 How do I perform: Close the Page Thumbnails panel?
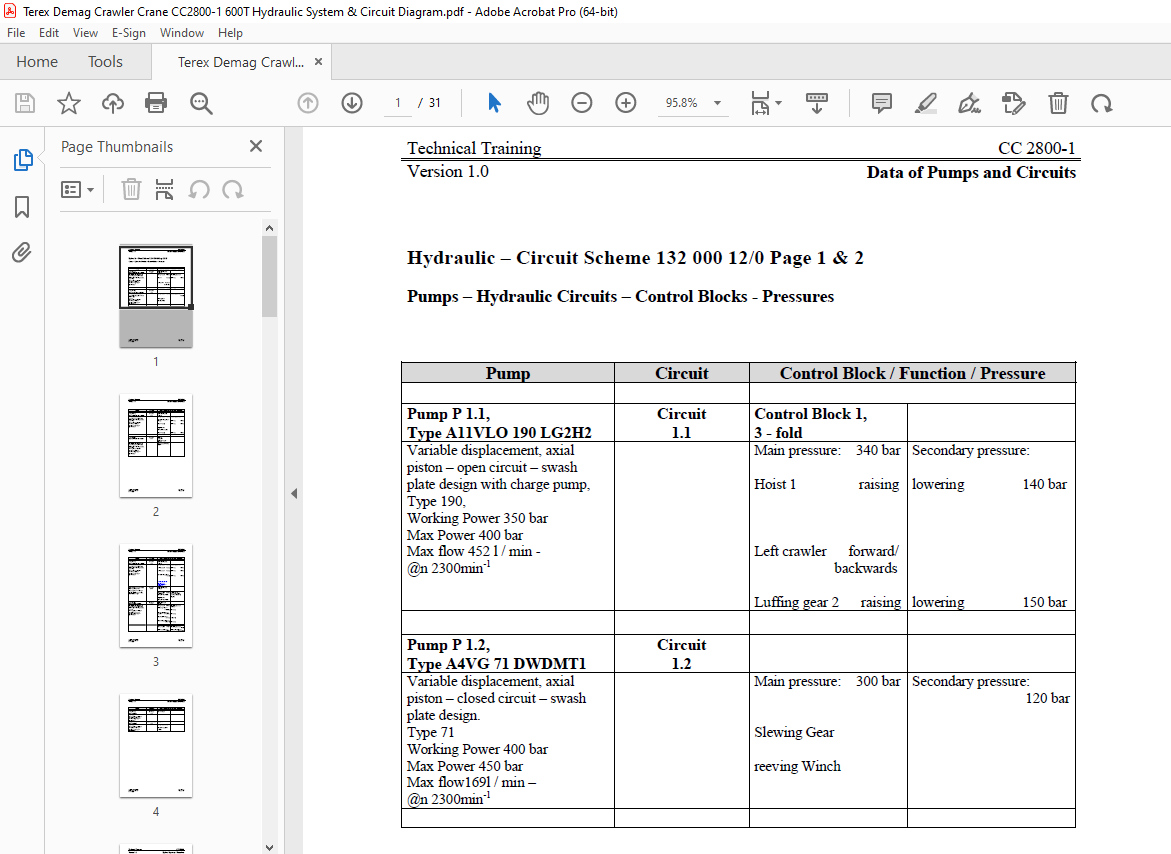click(x=256, y=146)
